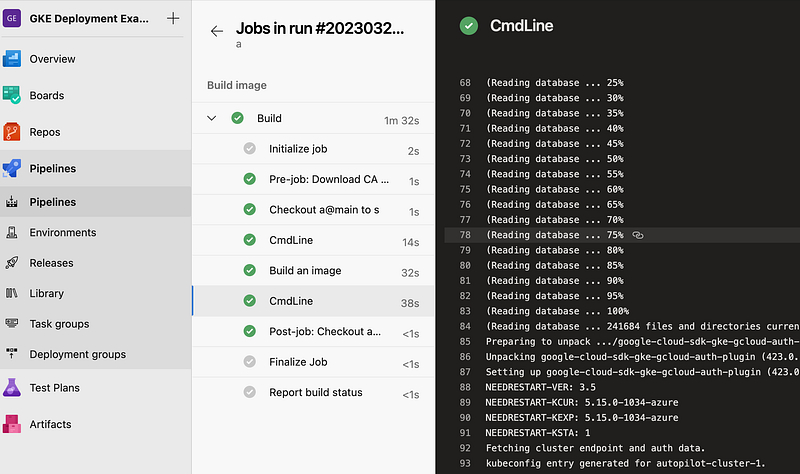800x474 pixels.
Task: Click the Artifacts icon
Action: [12, 424]
